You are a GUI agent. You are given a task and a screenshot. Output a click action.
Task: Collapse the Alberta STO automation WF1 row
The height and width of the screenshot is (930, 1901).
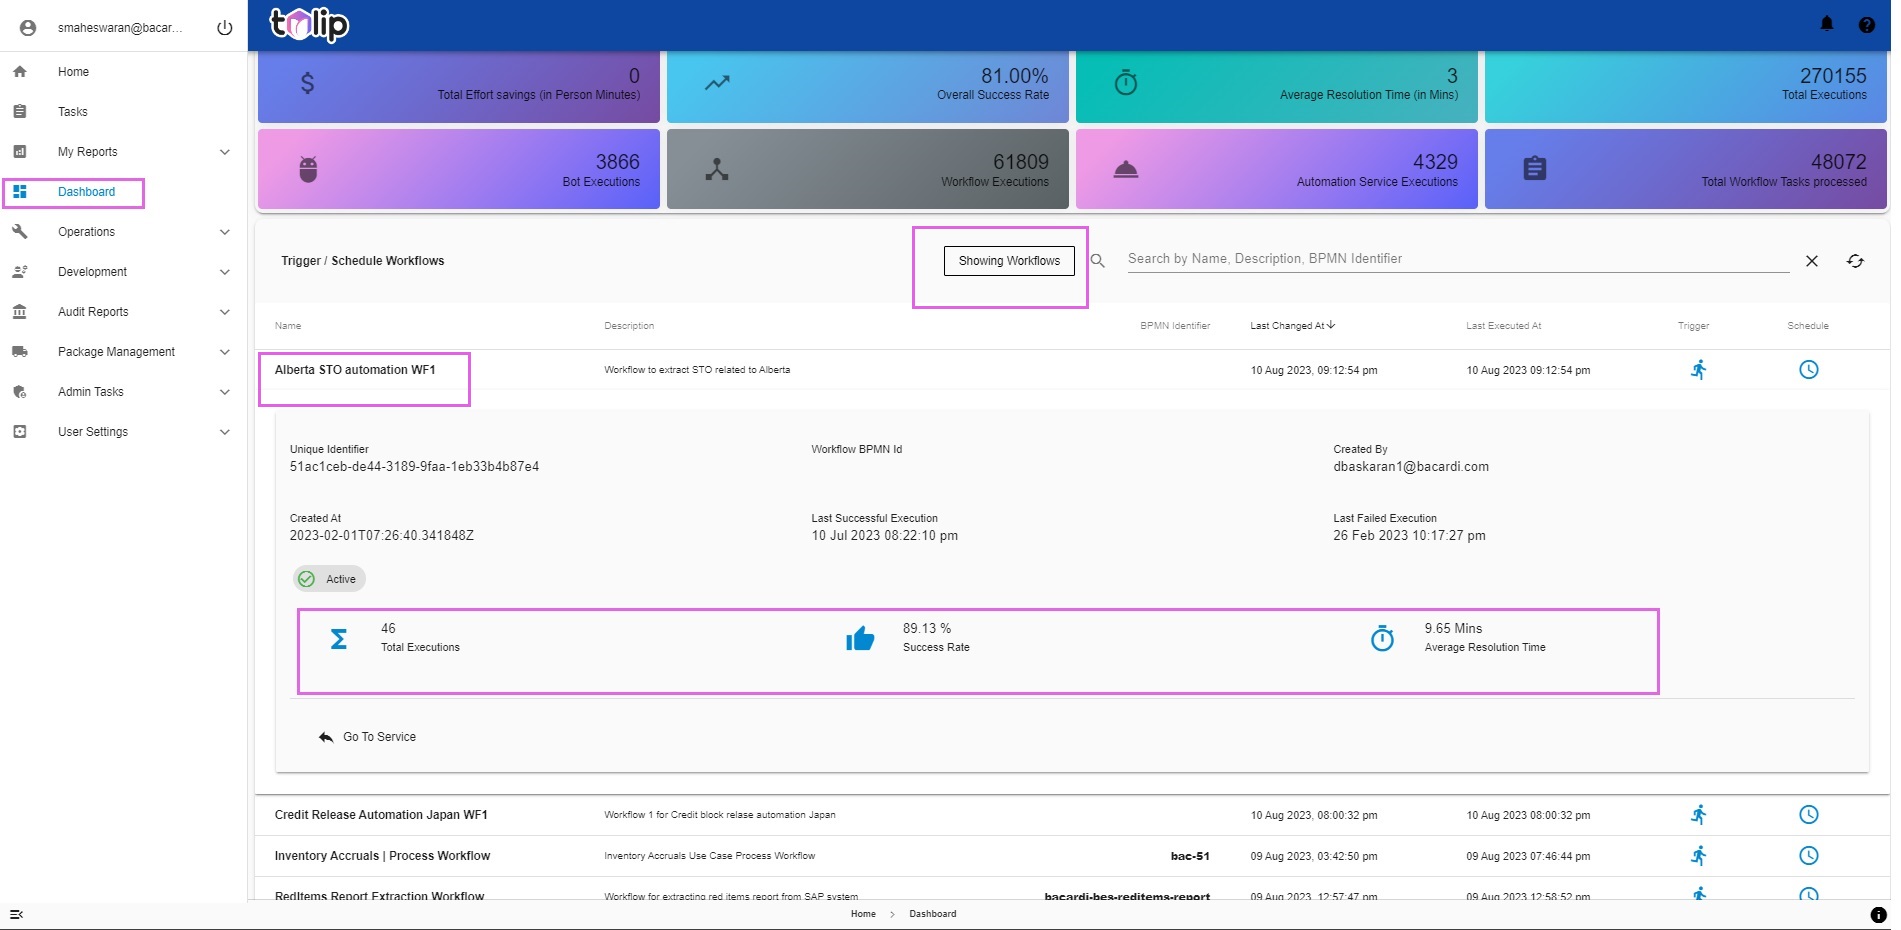click(x=1071, y=370)
